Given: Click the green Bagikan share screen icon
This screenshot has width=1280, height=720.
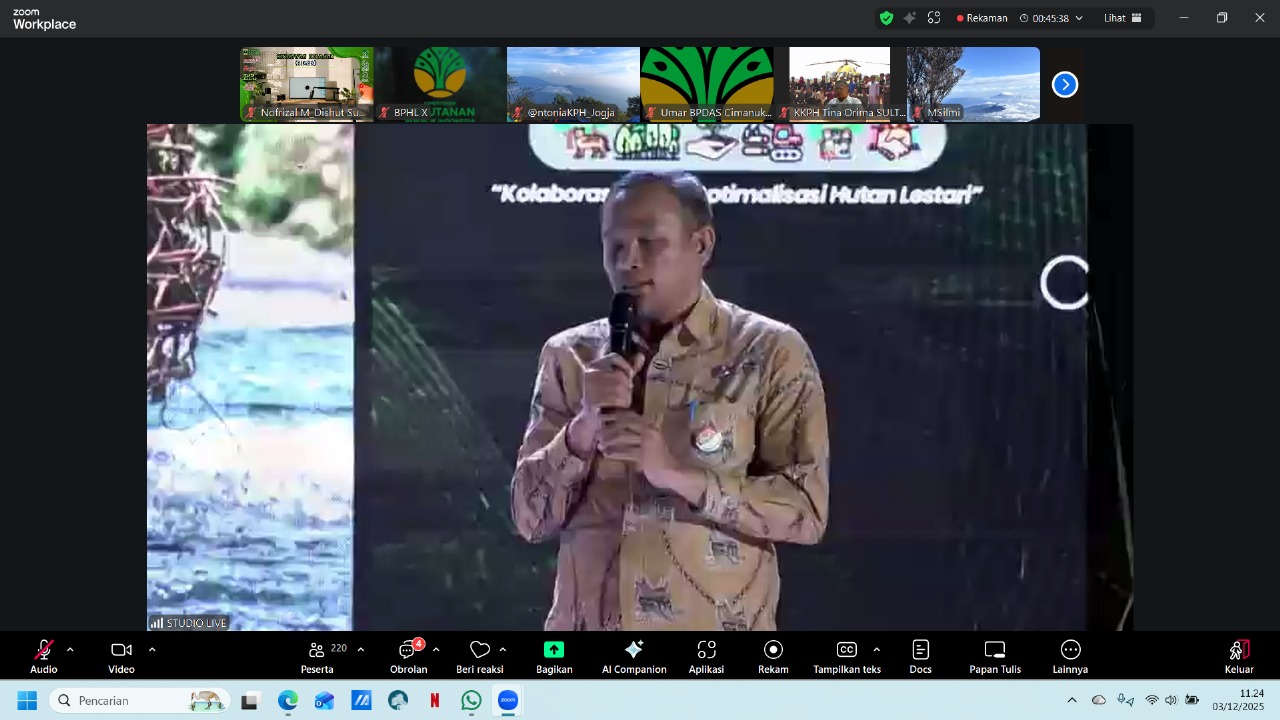Looking at the screenshot, I should [x=554, y=650].
